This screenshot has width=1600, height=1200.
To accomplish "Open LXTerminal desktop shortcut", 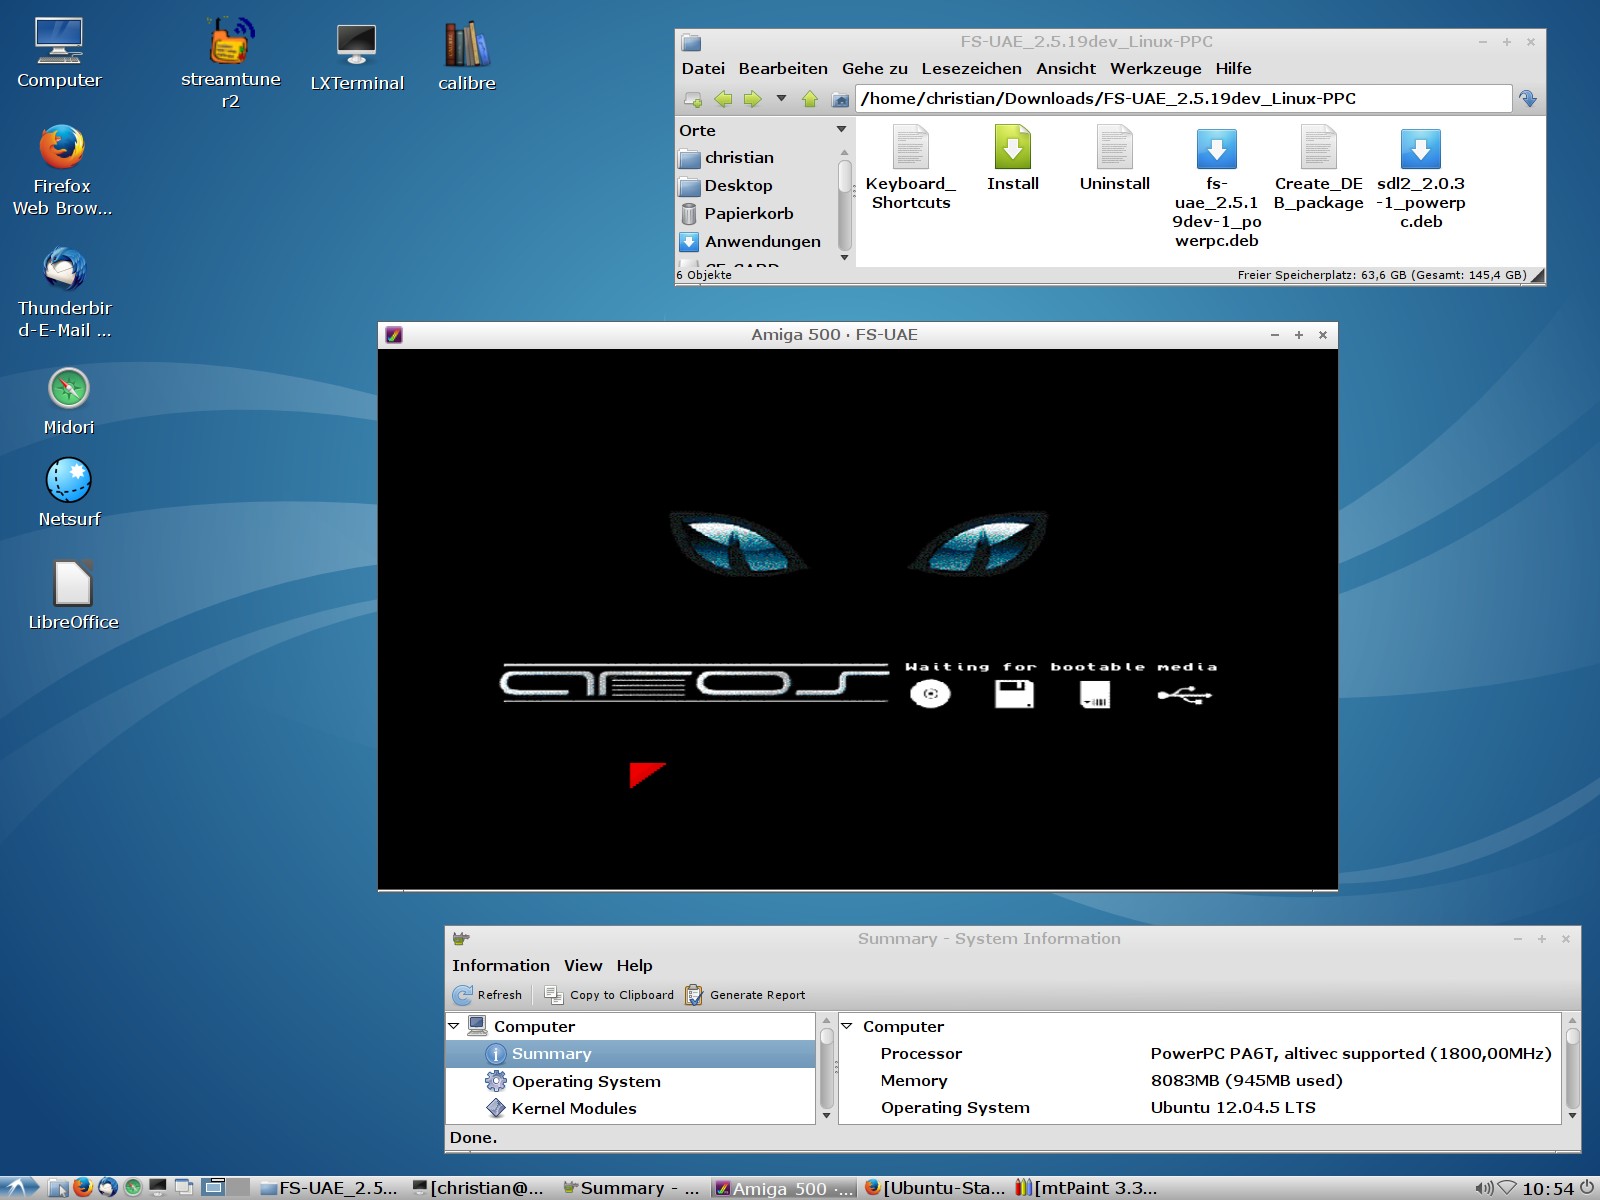I will pyautogui.click(x=356, y=46).
